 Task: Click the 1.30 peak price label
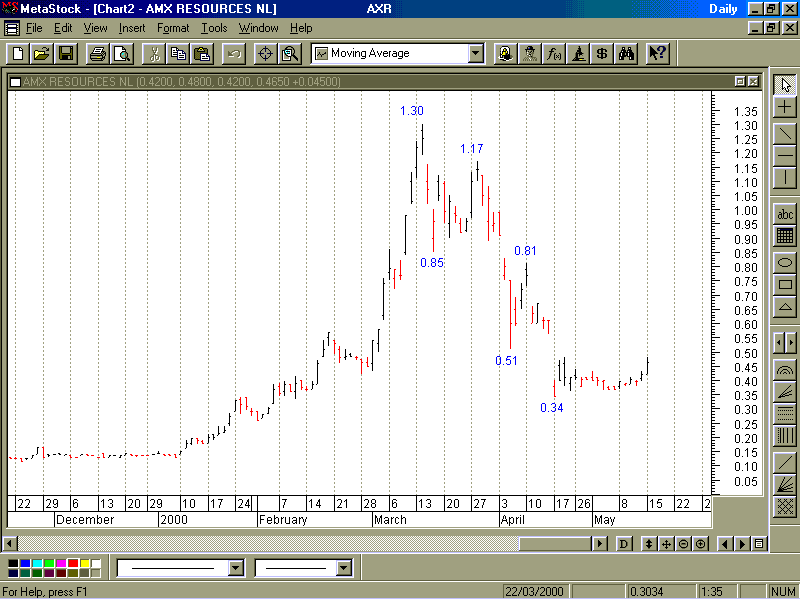pos(412,111)
